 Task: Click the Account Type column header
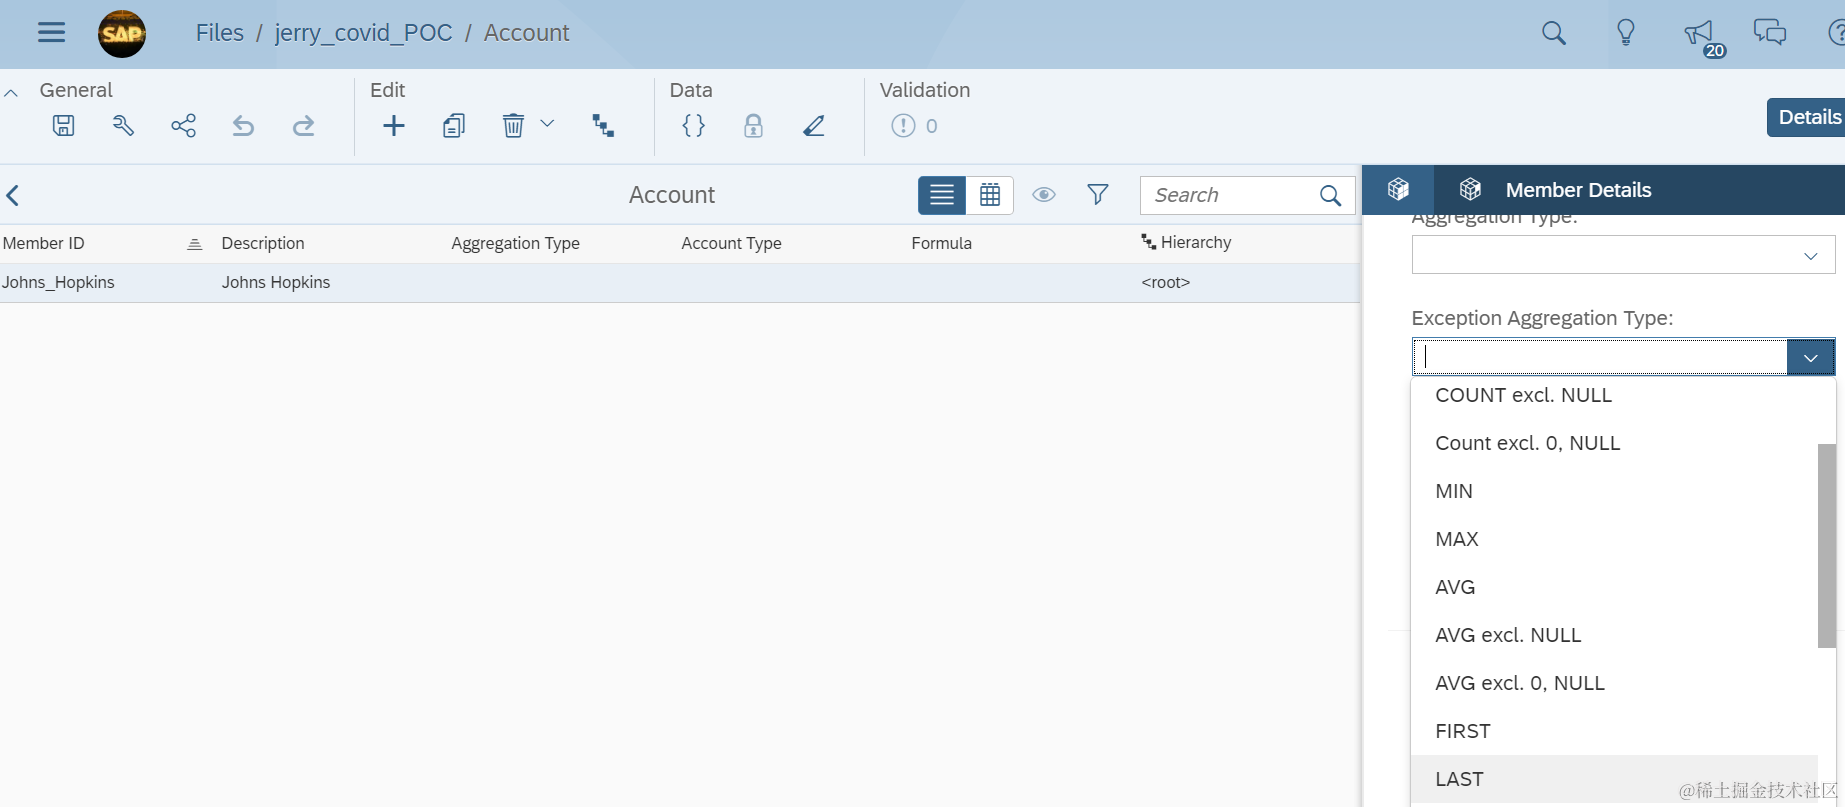point(731,243)
